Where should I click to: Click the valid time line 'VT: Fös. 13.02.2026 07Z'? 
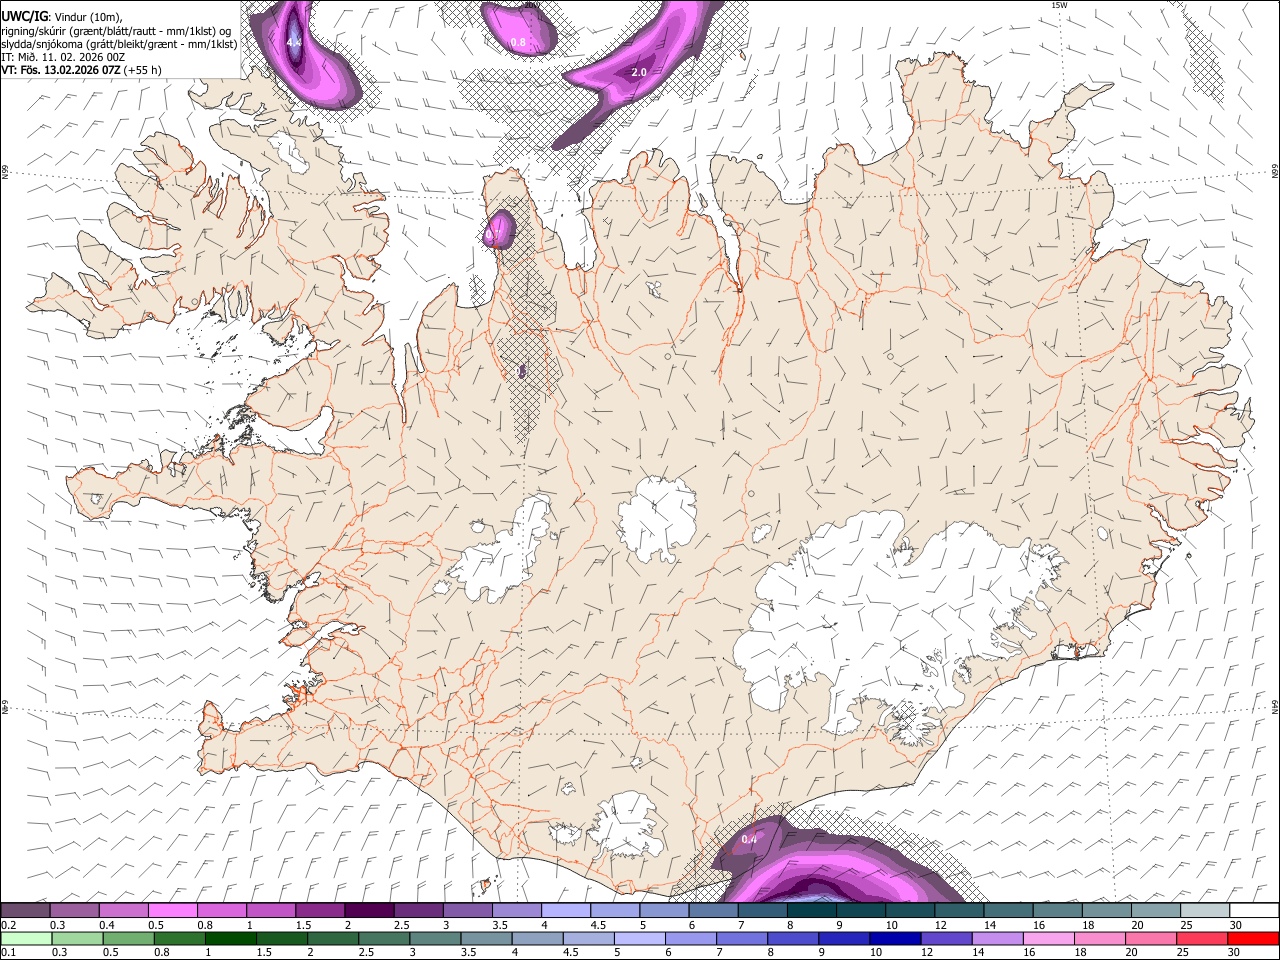pyautogui.click(x=61, y=70)
